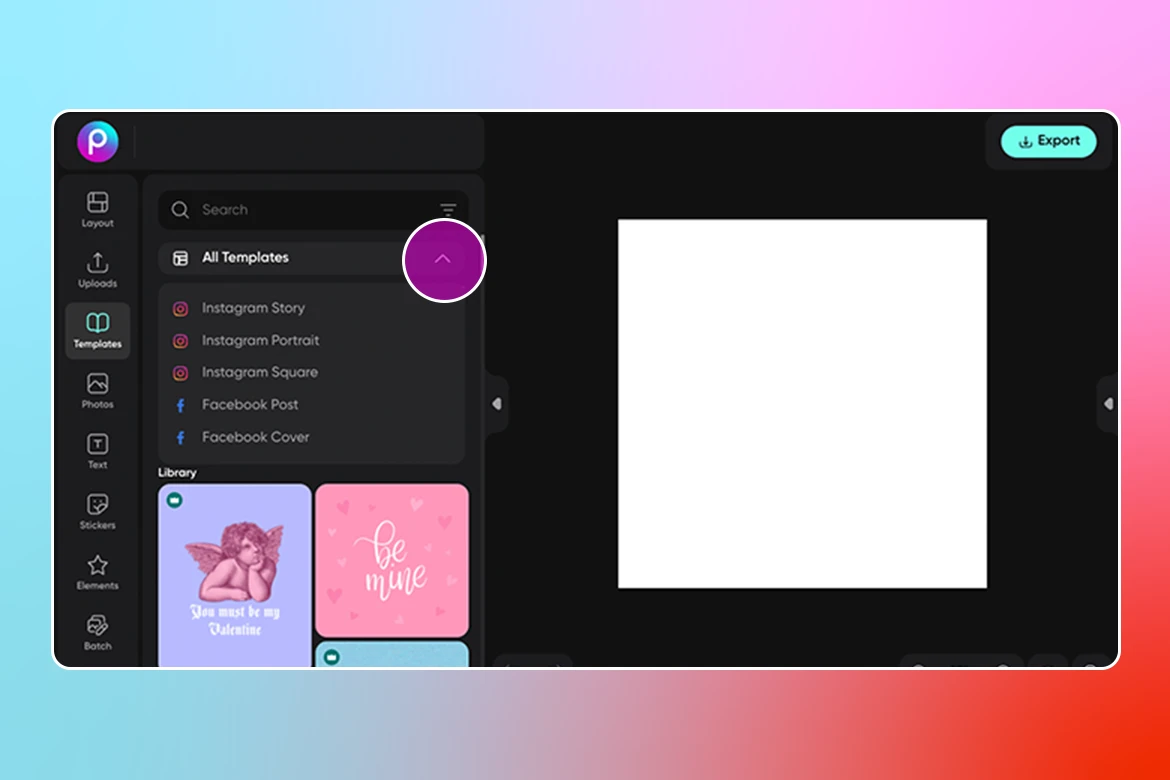Select the Templates sidebar tab
Image resolution: width=1170 pixels, height=780 pixels.
point(97,331)
